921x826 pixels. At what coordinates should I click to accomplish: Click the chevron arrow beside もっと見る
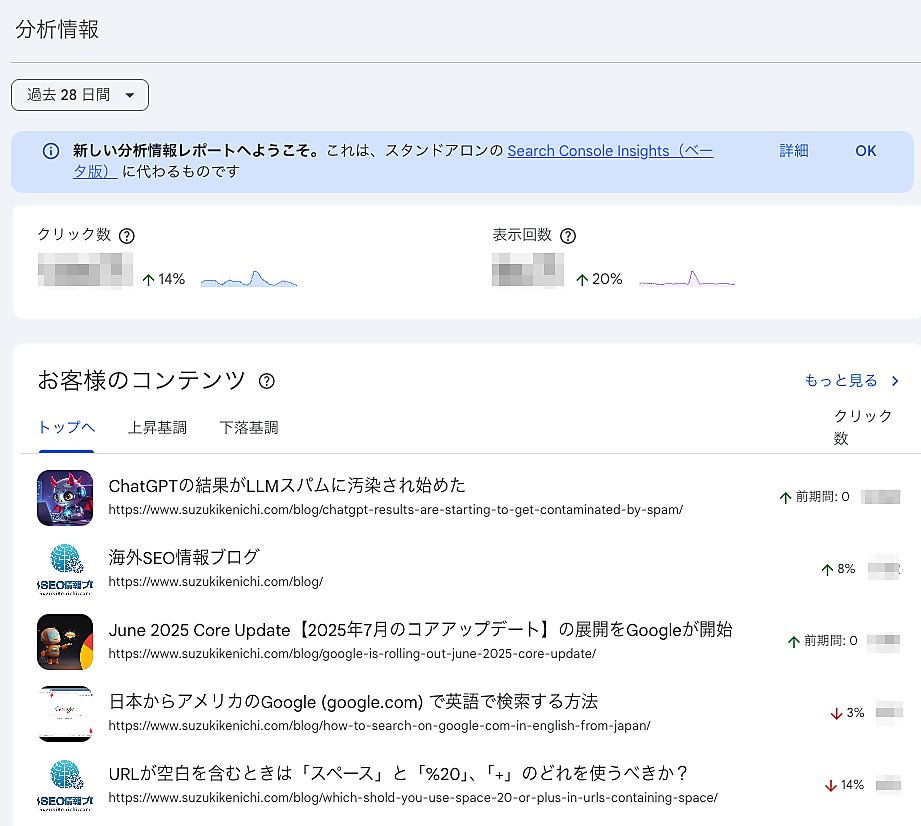tap(895, 381)
